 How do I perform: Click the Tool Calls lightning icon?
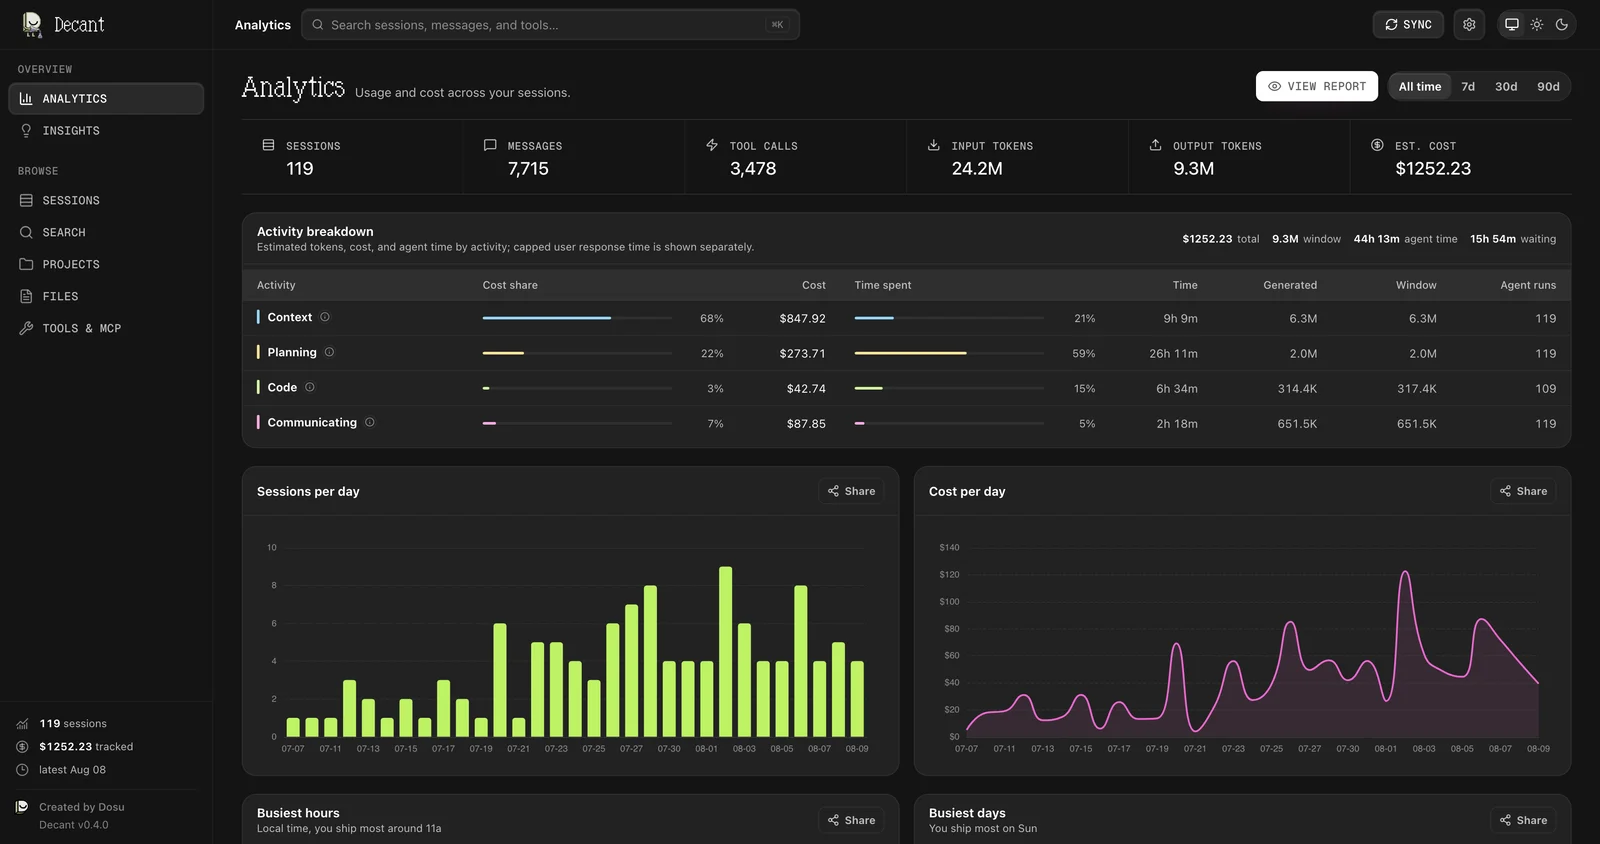pyautogui.click(x=712, y=145)
